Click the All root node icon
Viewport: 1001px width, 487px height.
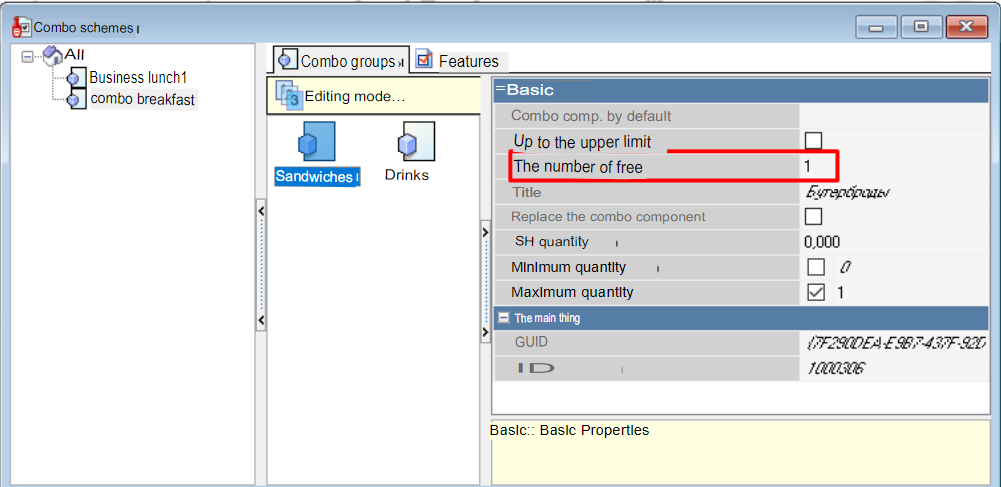52,55
